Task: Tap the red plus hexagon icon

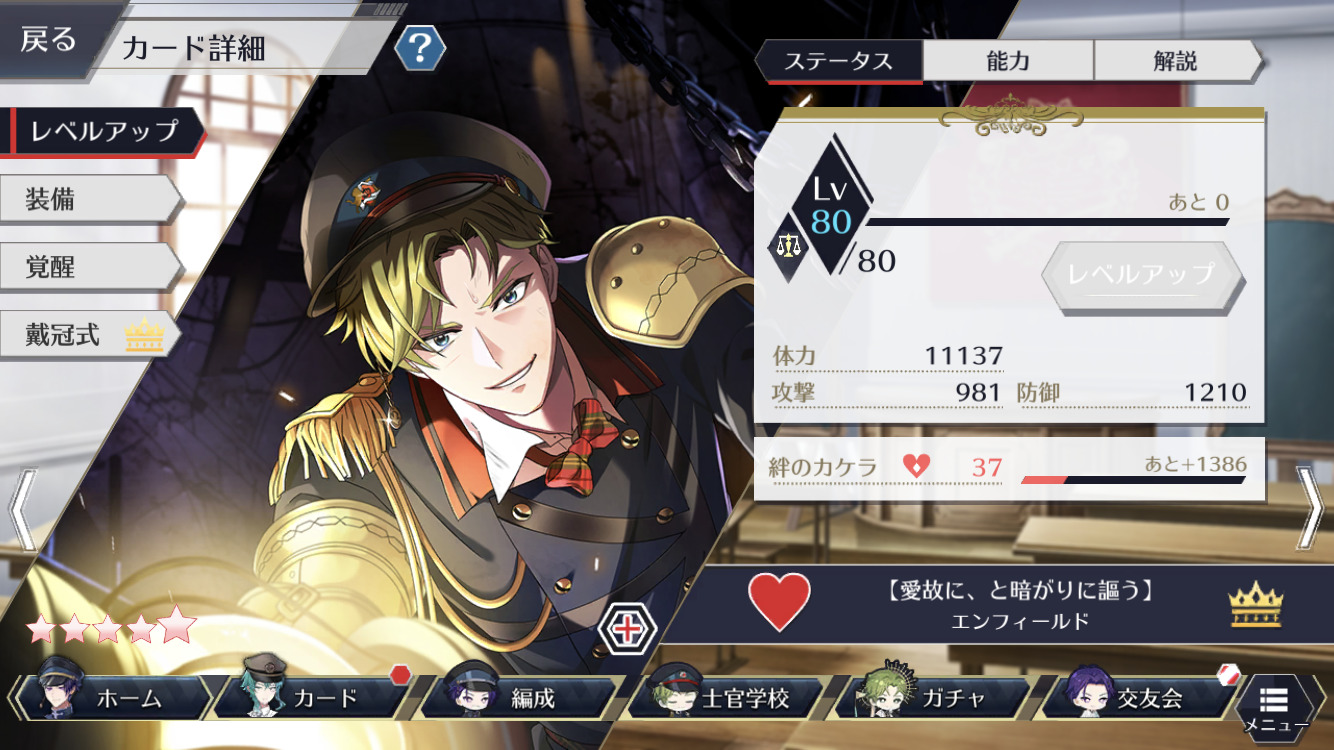Action: 626,629
